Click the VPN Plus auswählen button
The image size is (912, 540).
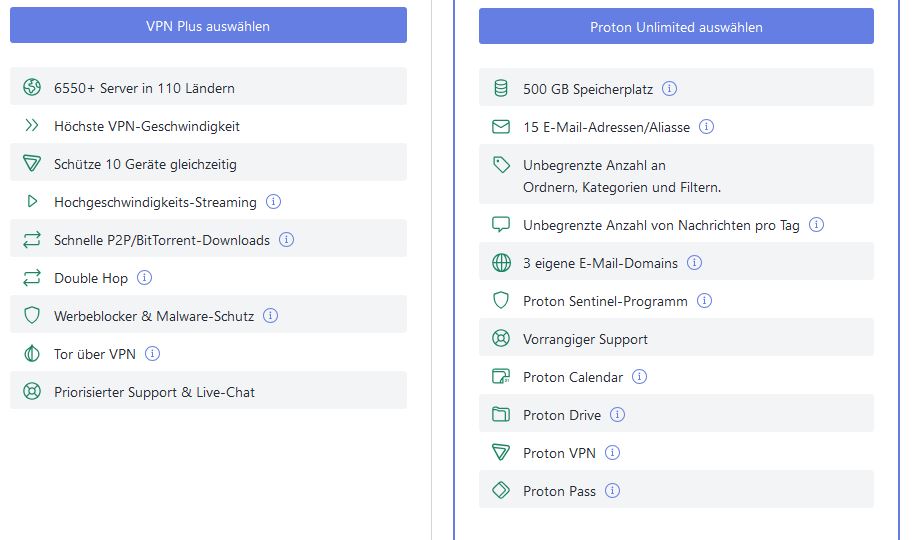click(x=208, y=26)
